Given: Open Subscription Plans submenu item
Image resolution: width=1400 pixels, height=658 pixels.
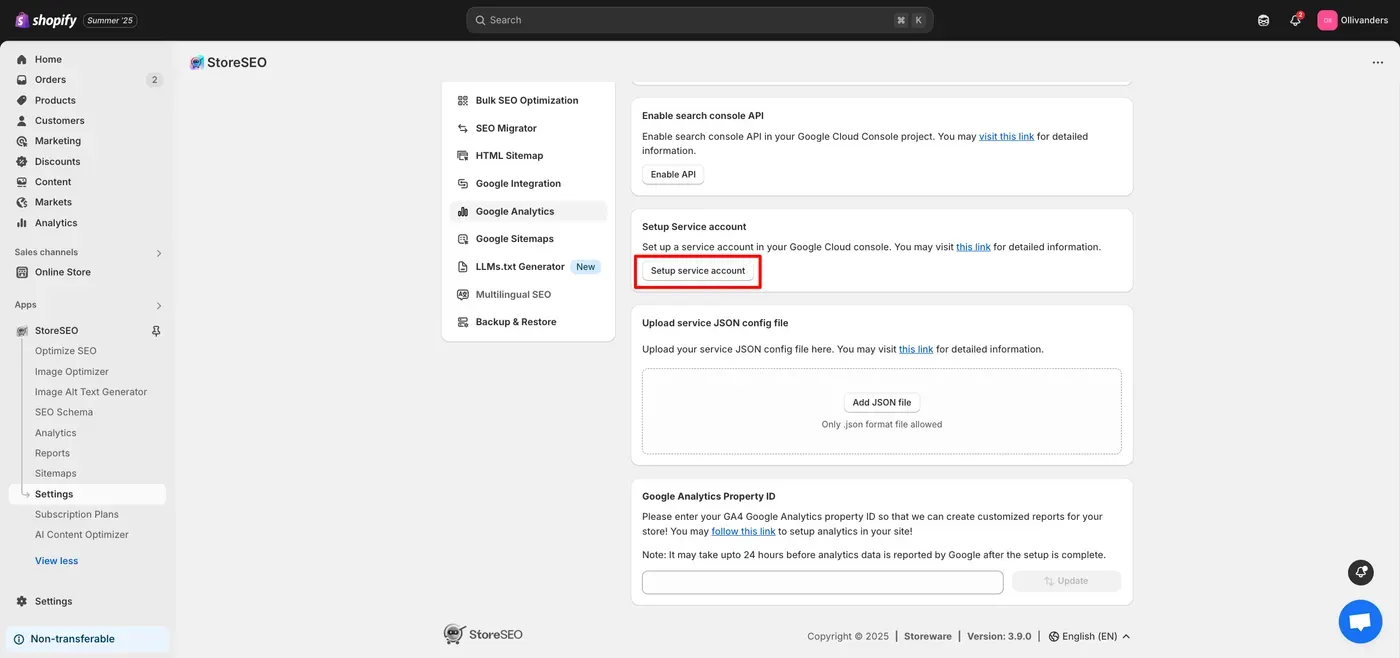Looking at the screenshot, I should [x=77, y=514].
